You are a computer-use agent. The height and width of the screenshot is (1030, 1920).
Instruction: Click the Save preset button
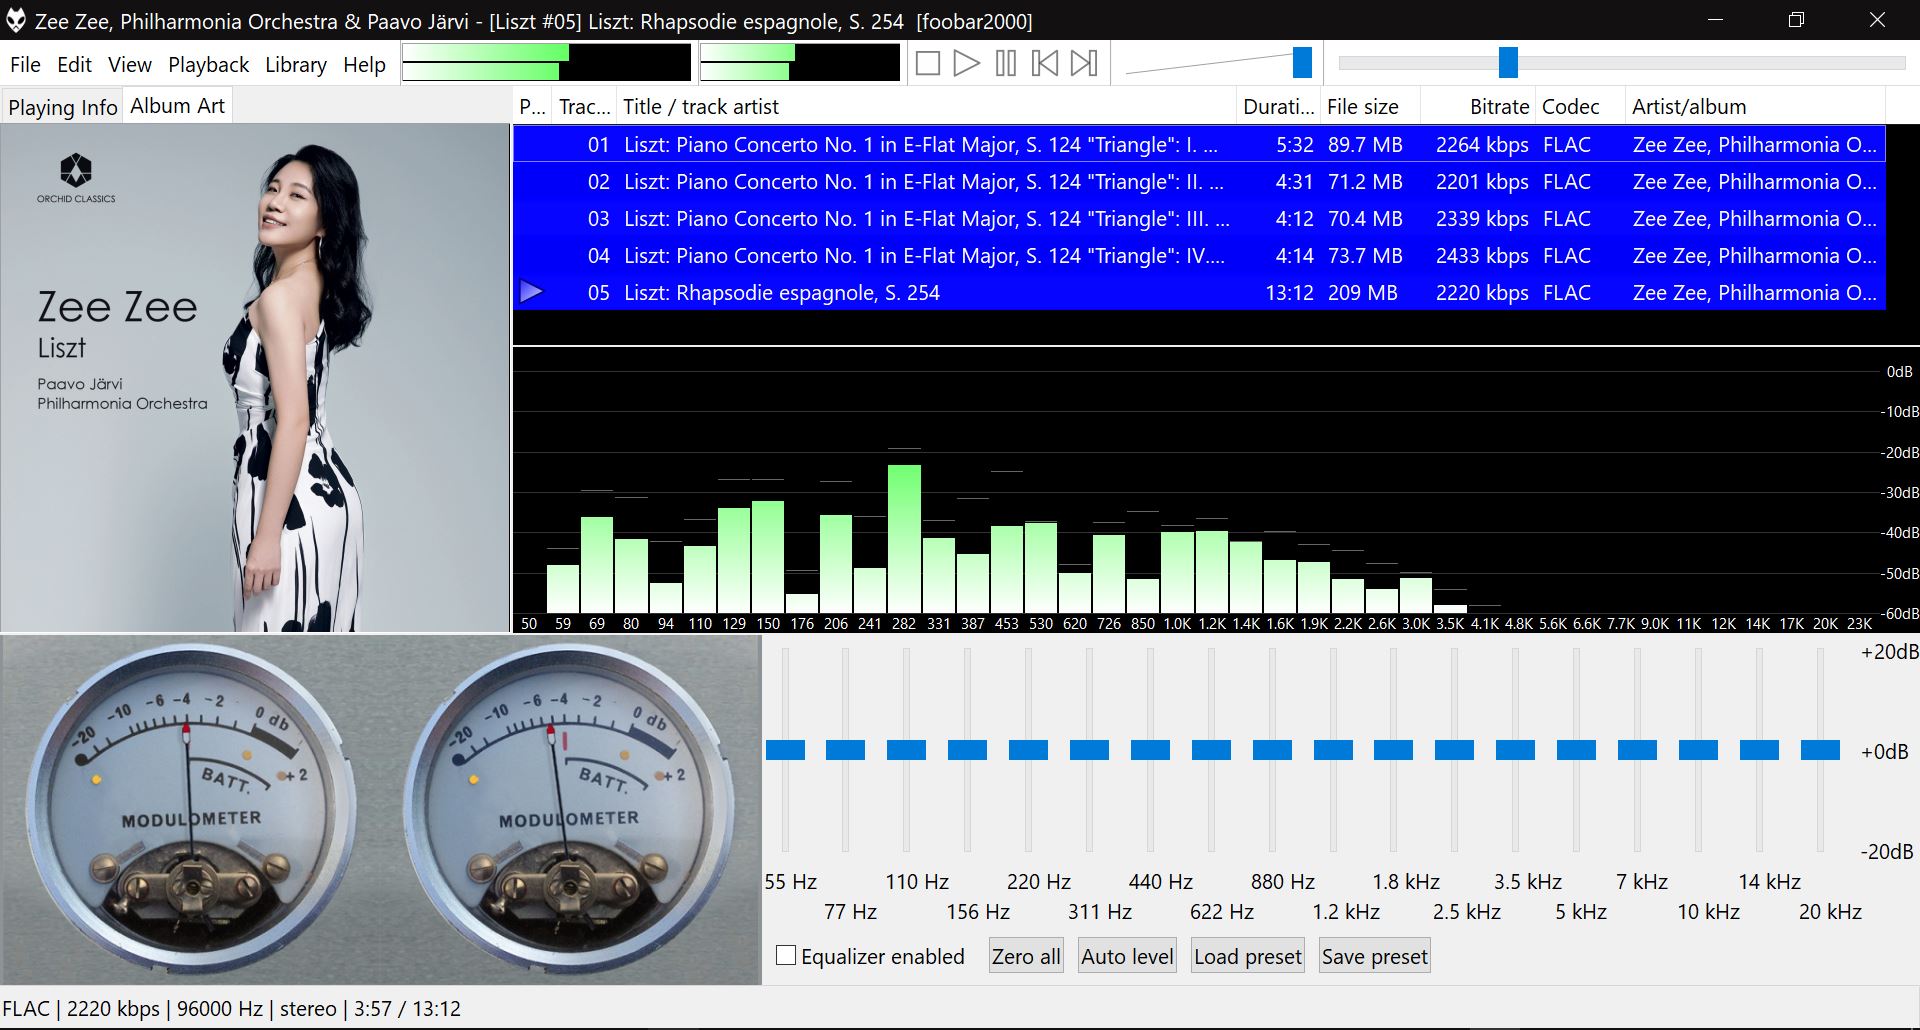tap(1375, 957)
